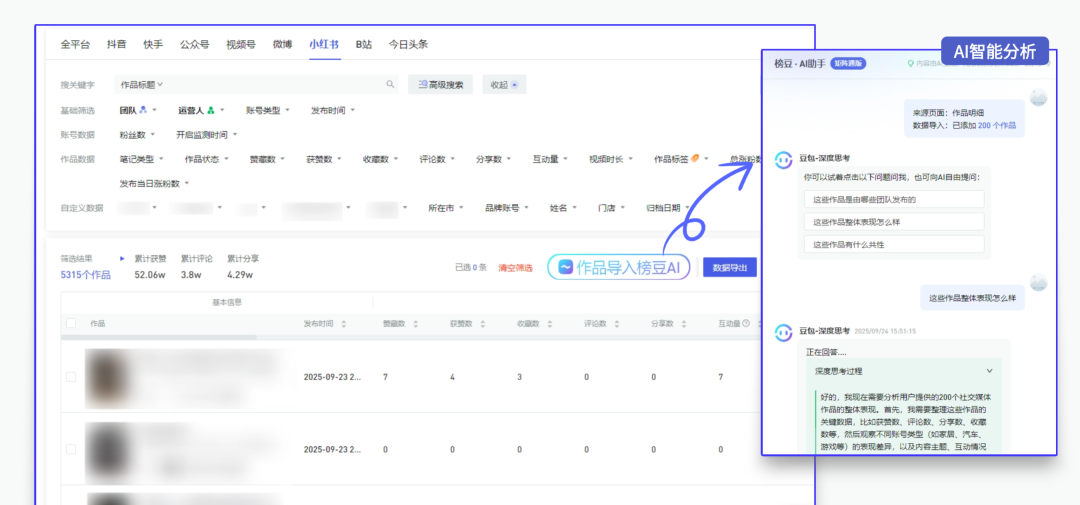The height and width of the screenshot is (505, 1080).
Task: Click user avatar beside the 来源页面 message
Action: click(1038, 98)
